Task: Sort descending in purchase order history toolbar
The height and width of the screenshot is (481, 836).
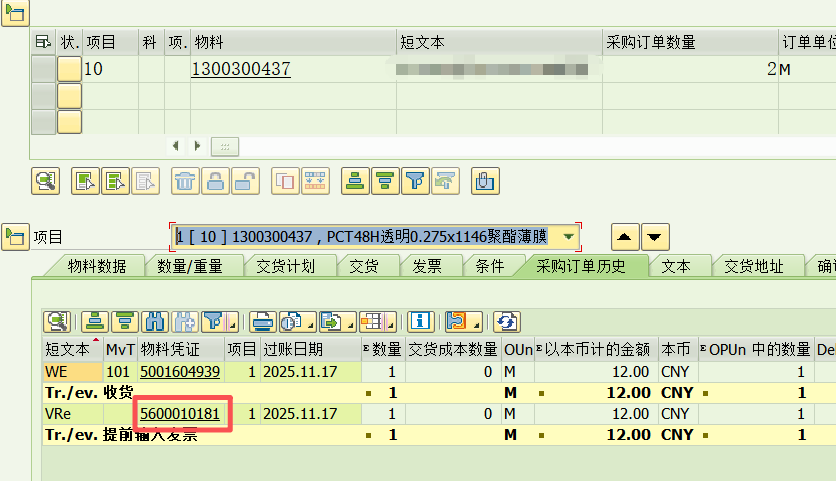Action: [125, 322]
